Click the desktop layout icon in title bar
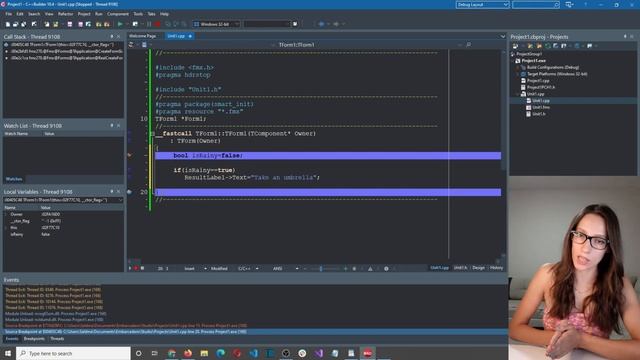640x360 pixels. 569,4
